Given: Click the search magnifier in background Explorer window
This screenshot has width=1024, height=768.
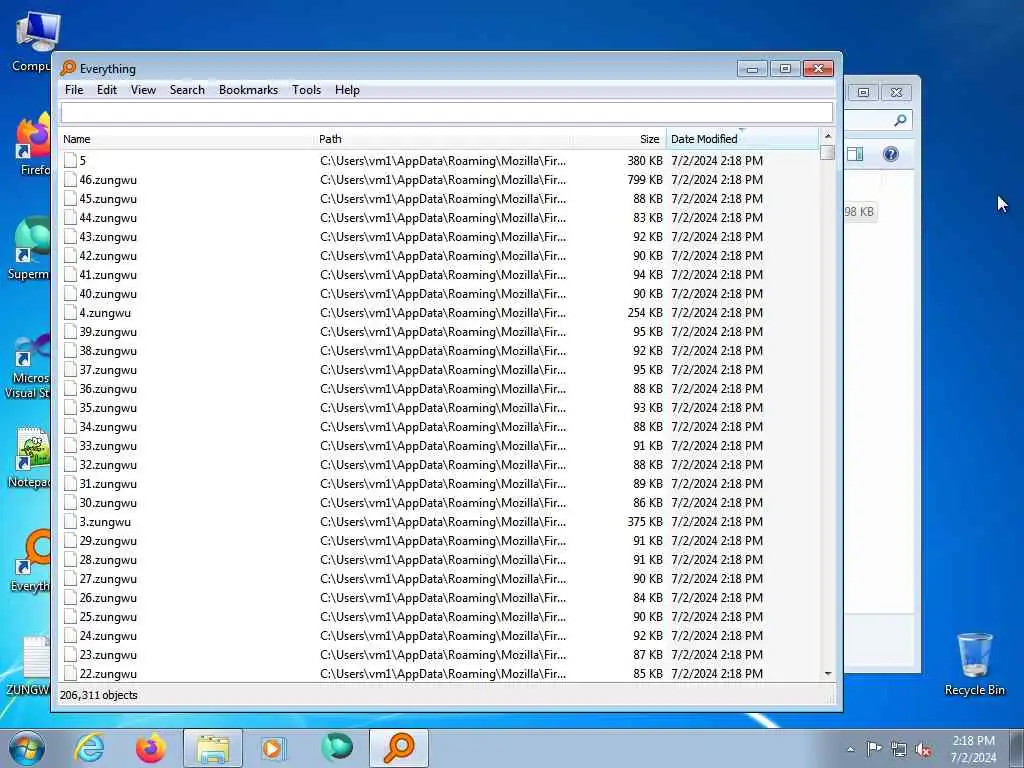Looking at the screenshot, I should point(900,120).
